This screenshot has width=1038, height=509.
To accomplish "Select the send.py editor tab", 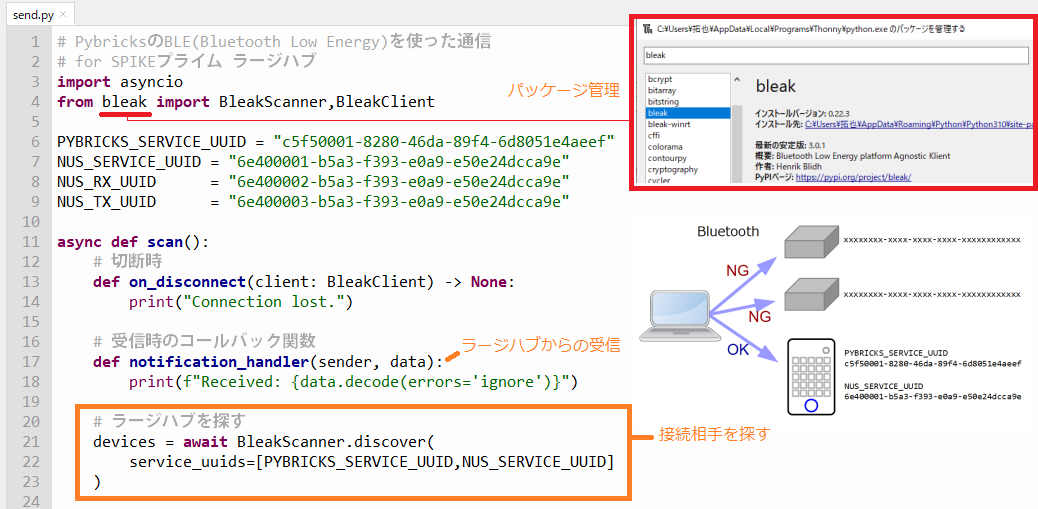I will (x=37, y=15).
